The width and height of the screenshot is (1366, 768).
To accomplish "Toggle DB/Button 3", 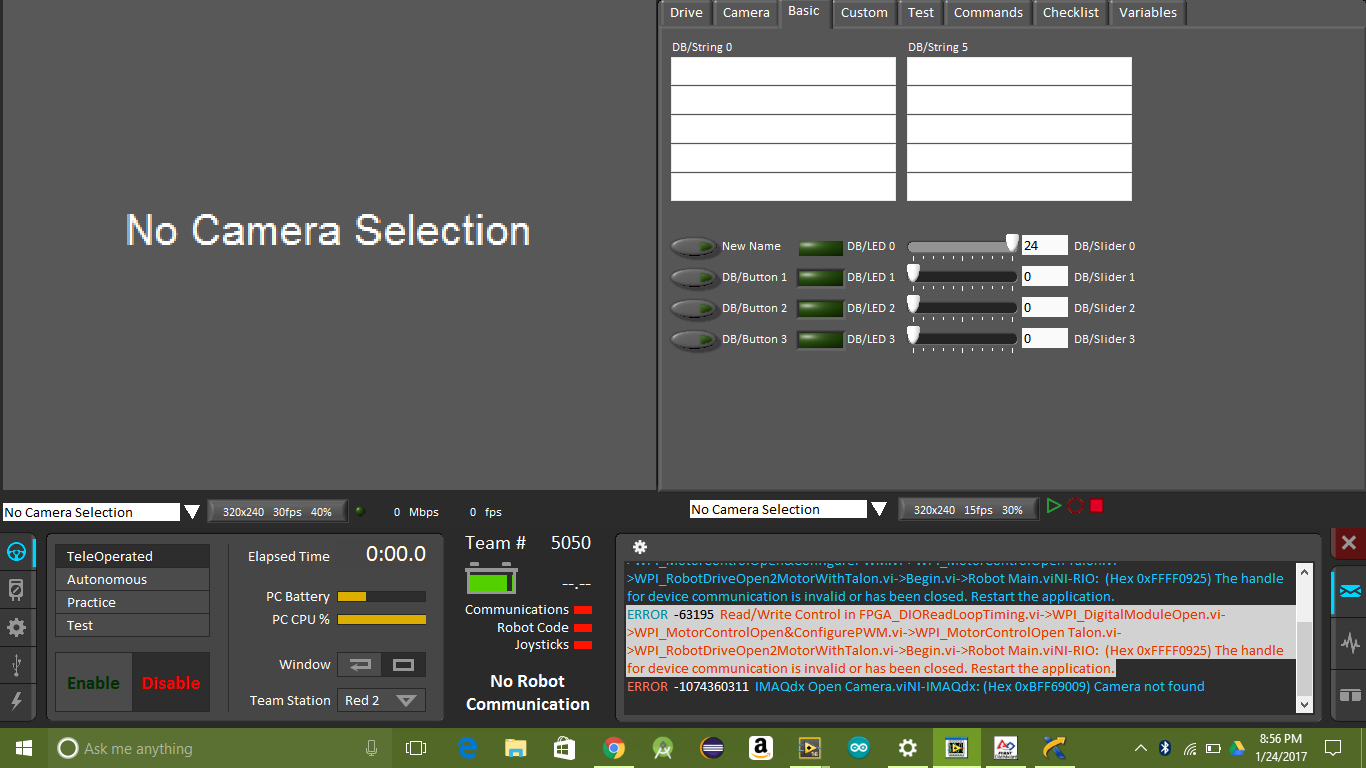I will pyautogui.click(x=694, y=339).
